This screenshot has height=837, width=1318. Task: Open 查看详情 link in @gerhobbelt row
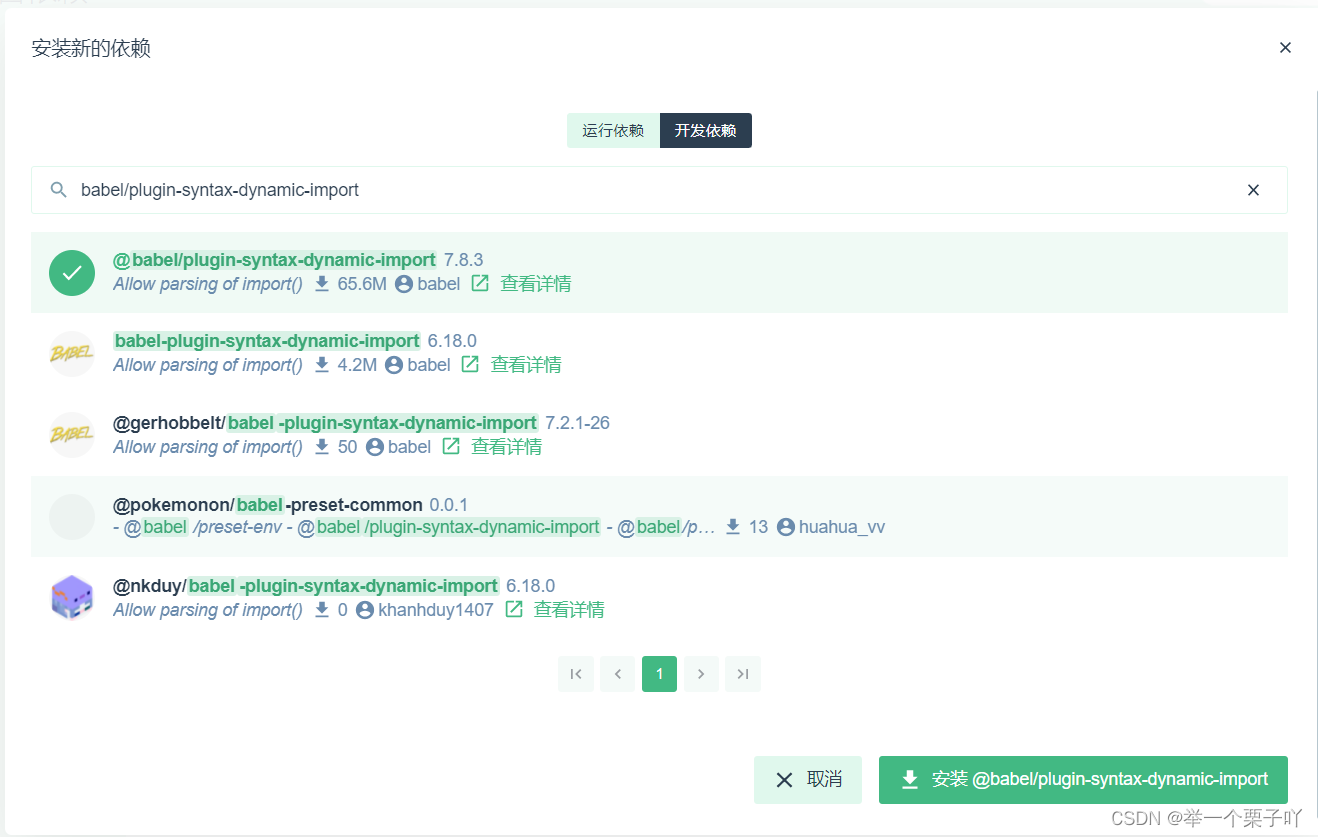click(x=507, y=447)
